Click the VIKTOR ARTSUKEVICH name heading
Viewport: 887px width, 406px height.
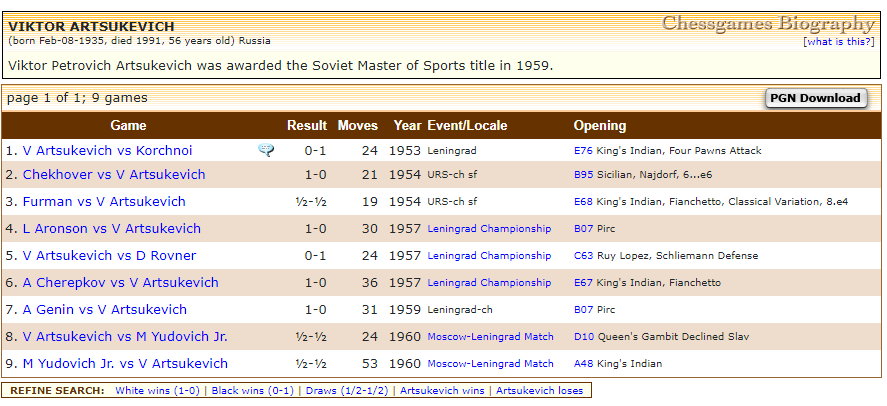[x=91, y=27]
